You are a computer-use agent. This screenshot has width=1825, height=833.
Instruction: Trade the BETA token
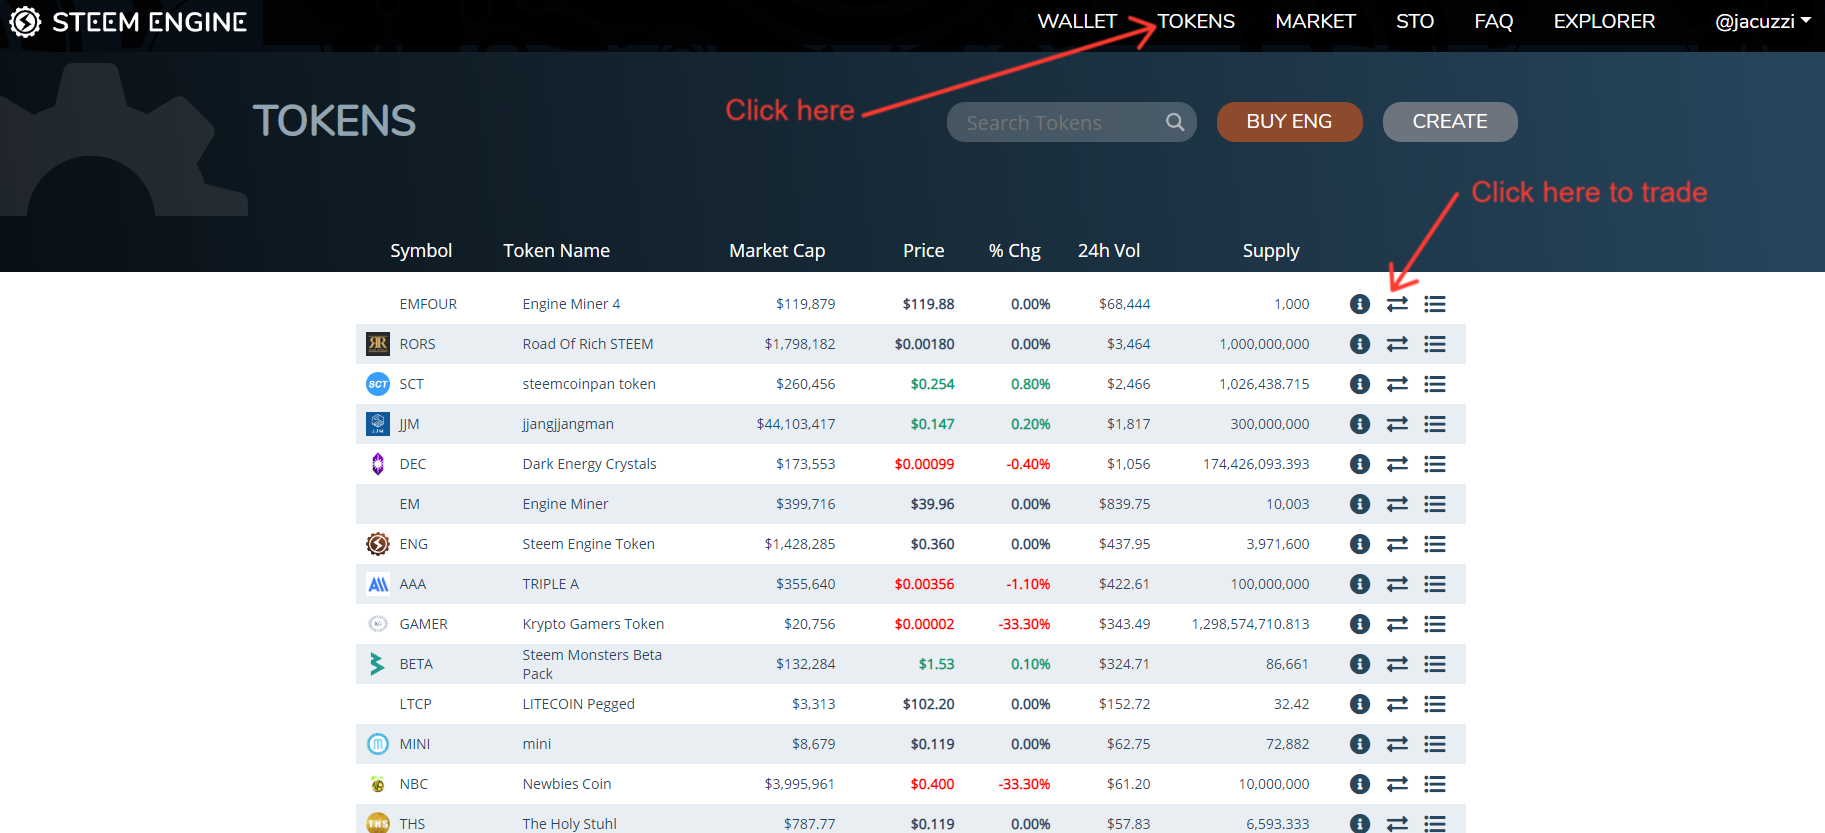pyautogui.click(x=1397, y=664)
